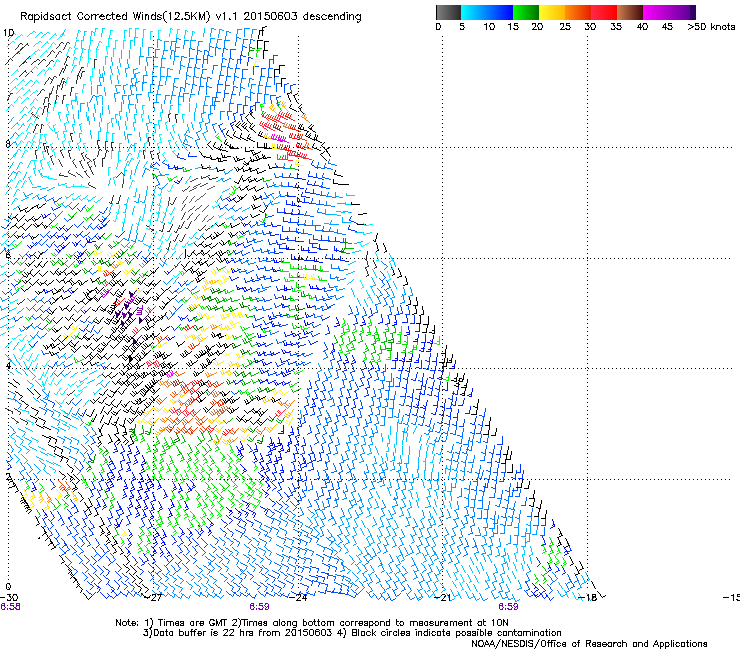
Task: Click the longitude label '-24'
Action: click(x=299, y=597)
